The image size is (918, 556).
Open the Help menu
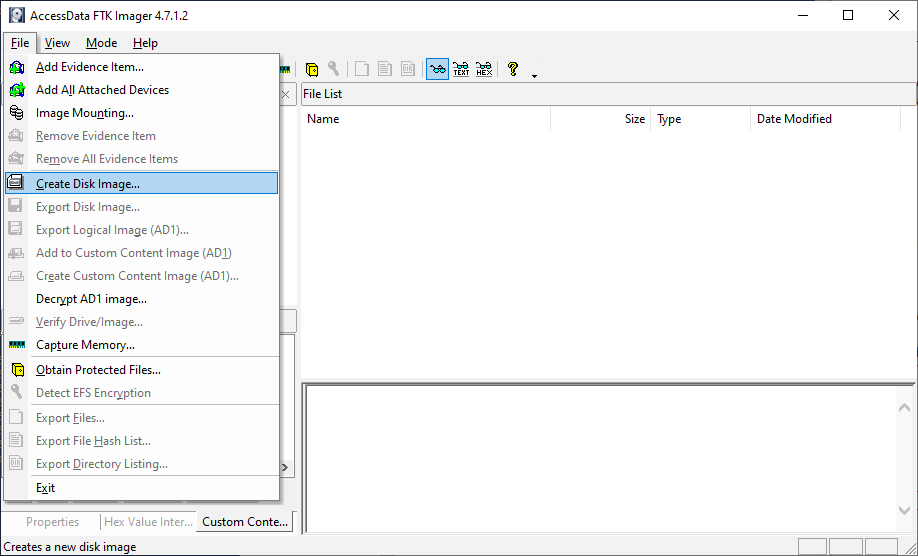pyautogui.click(x=145, y=43)
